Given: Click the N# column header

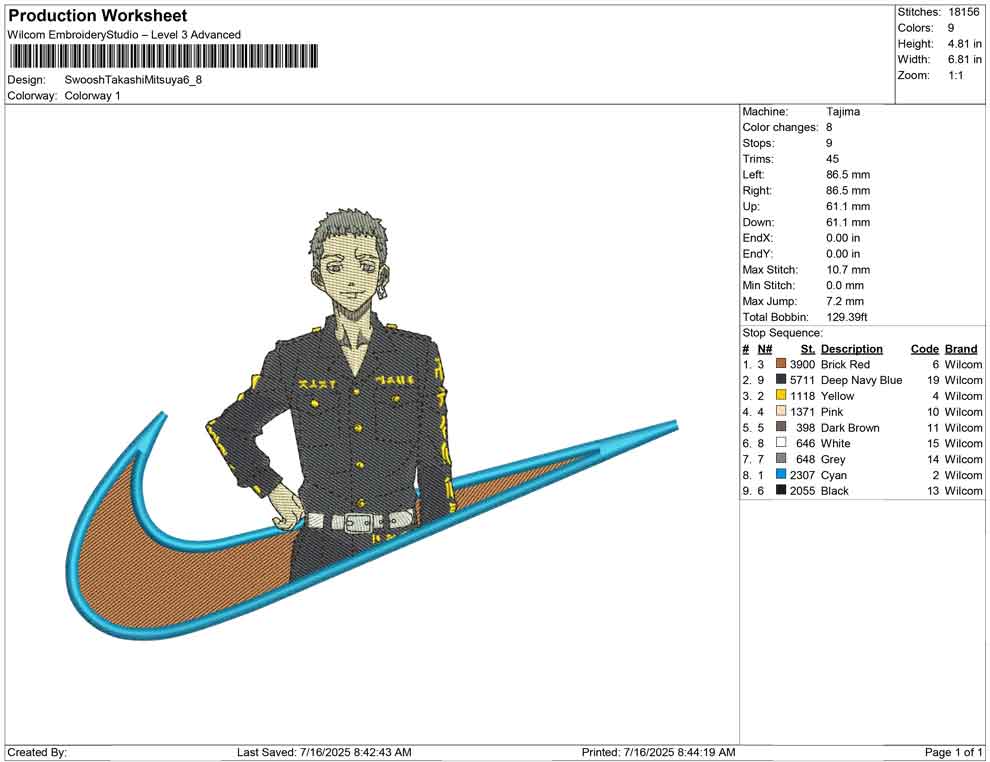Looking at the screenshot, I should [x=765, y=348].
